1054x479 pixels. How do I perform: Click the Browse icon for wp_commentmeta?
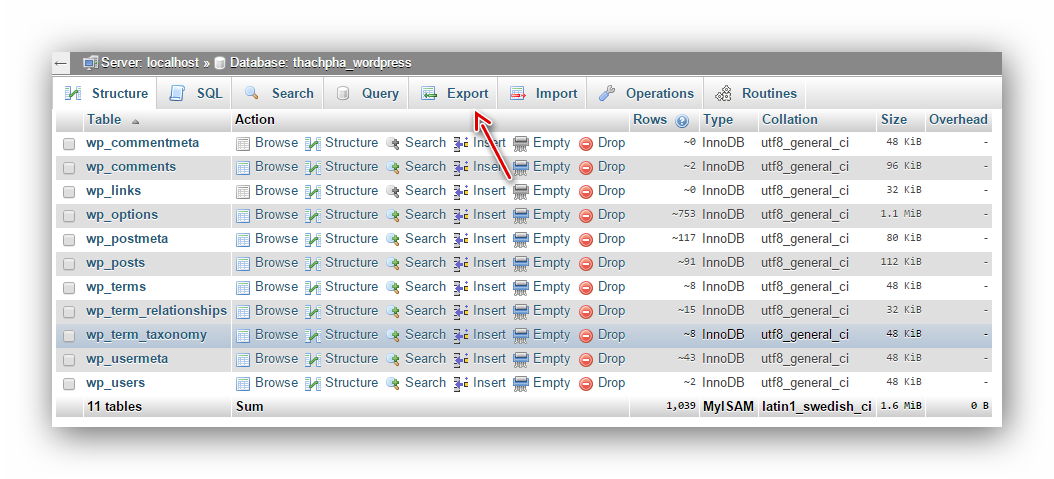point(243,143)
